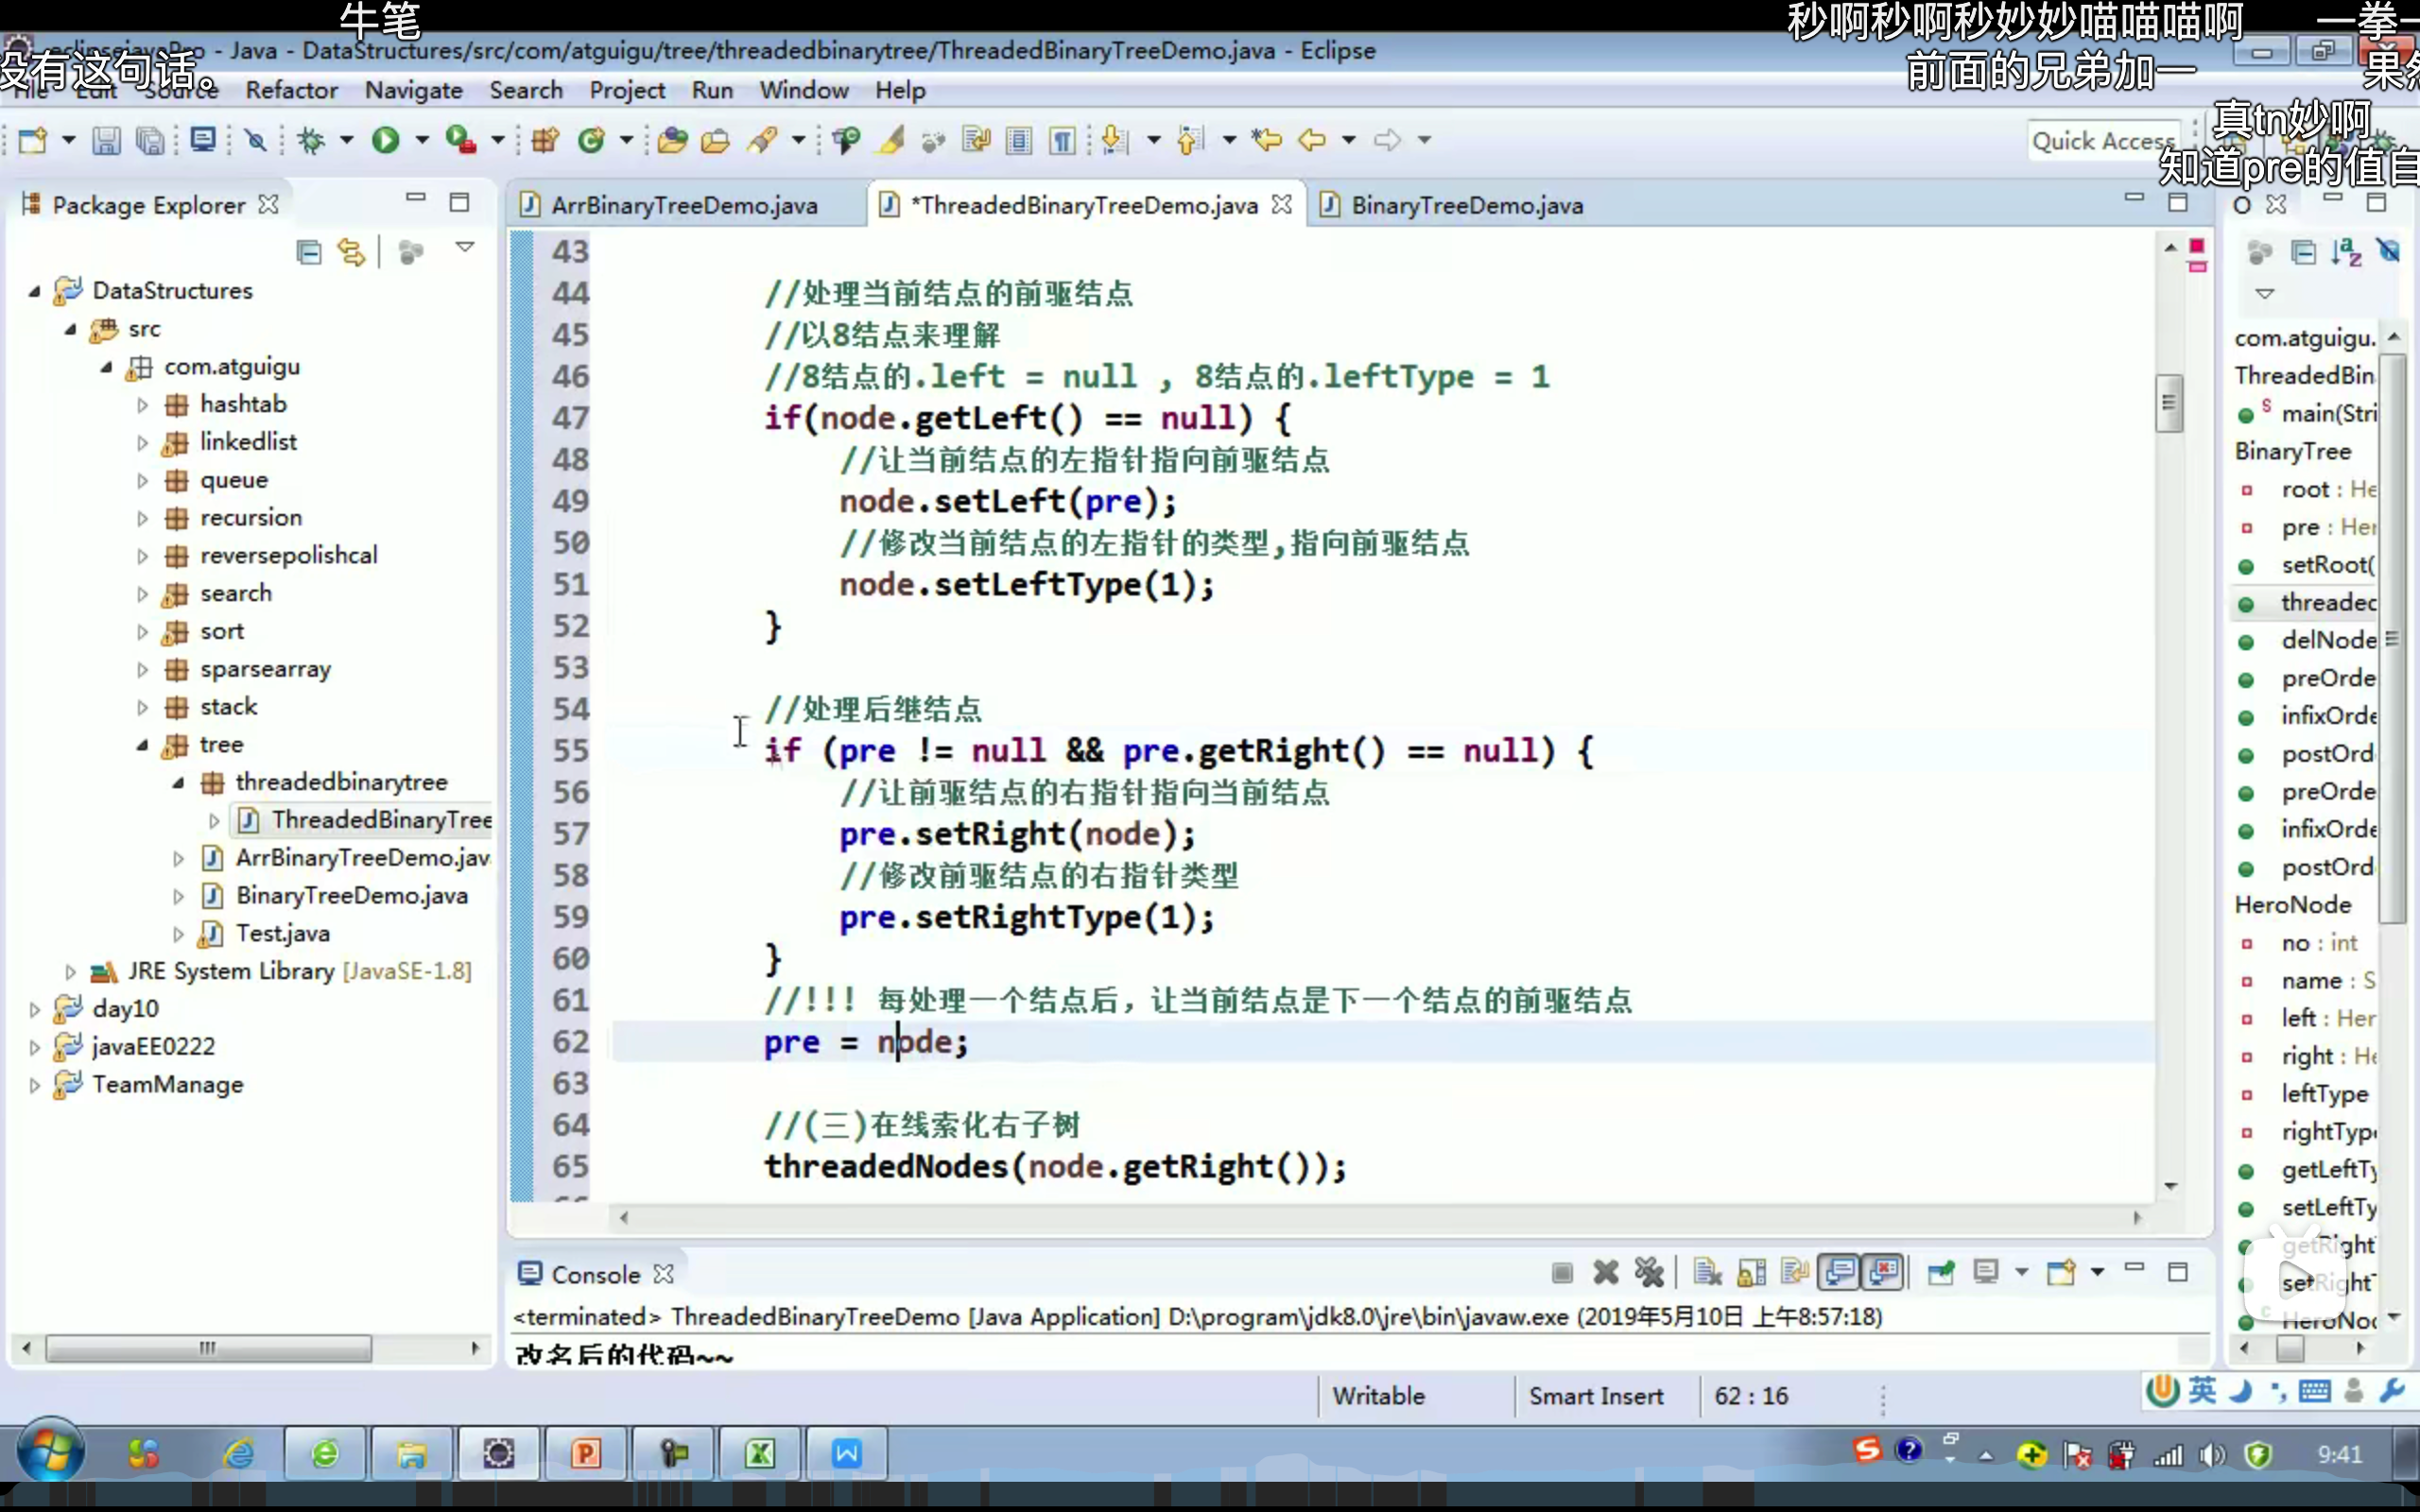The image size is (2420, 1512).
Task: Open the Refactor menu
Action: click(x=292, y=90)
